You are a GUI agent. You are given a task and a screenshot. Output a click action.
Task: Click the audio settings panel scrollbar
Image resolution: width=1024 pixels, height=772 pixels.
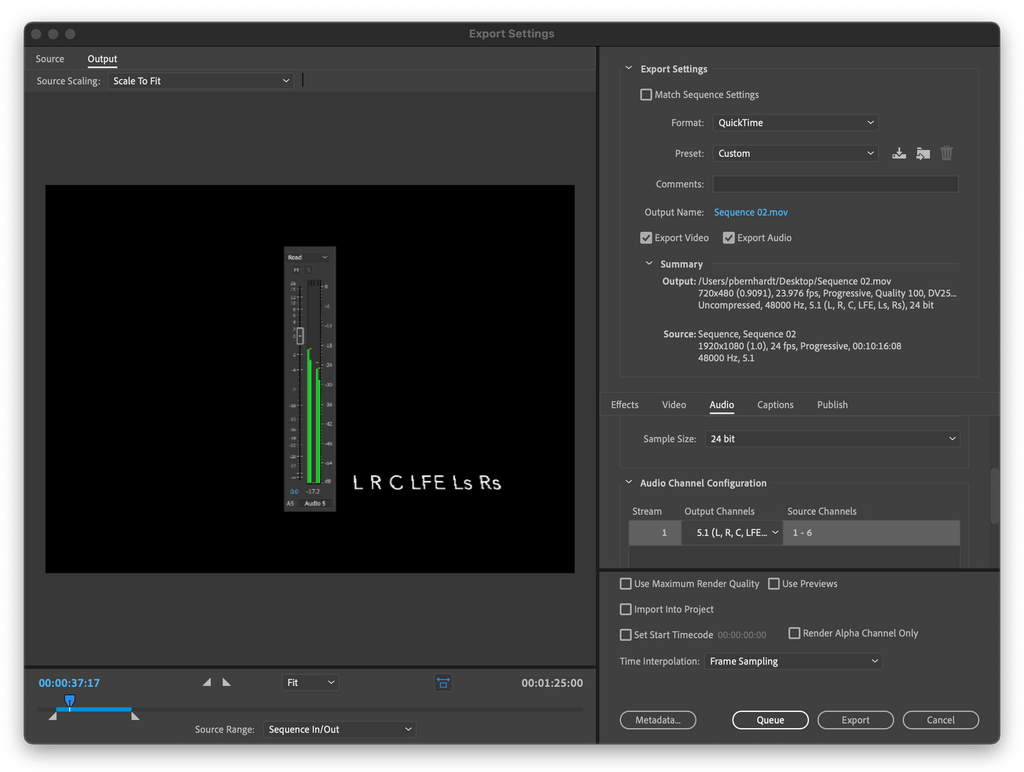pyautogui.click(x=994, y=495)
